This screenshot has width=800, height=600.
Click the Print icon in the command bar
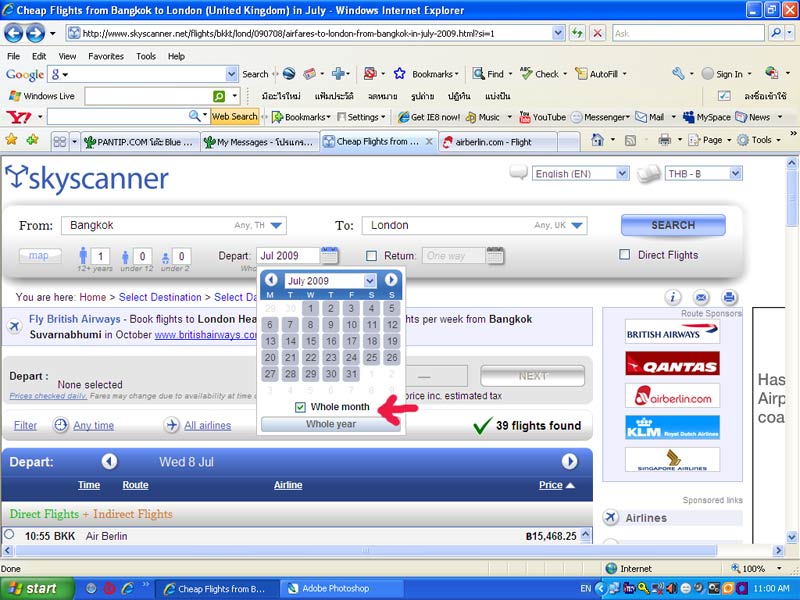point(664,139)
